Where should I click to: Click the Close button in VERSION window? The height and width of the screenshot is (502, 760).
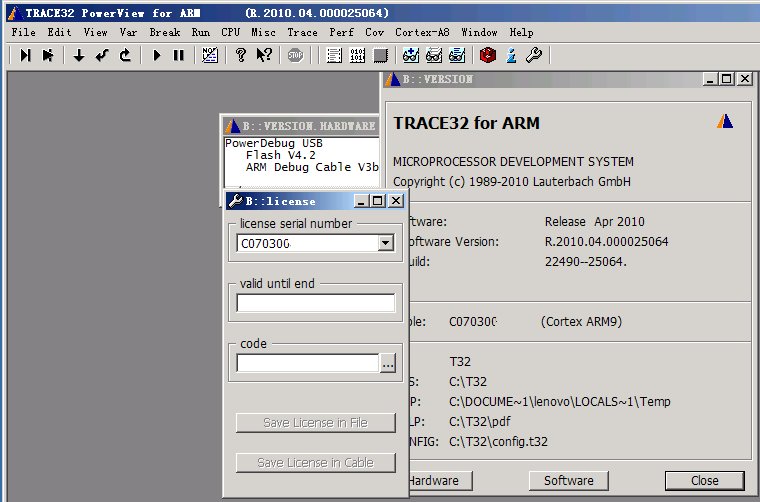pos(704,480)
